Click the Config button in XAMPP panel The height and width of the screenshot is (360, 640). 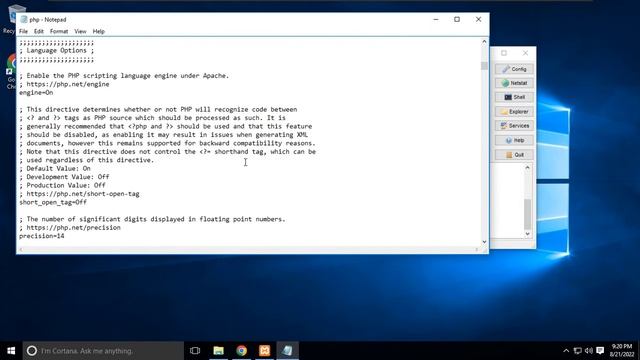[514, 69]
